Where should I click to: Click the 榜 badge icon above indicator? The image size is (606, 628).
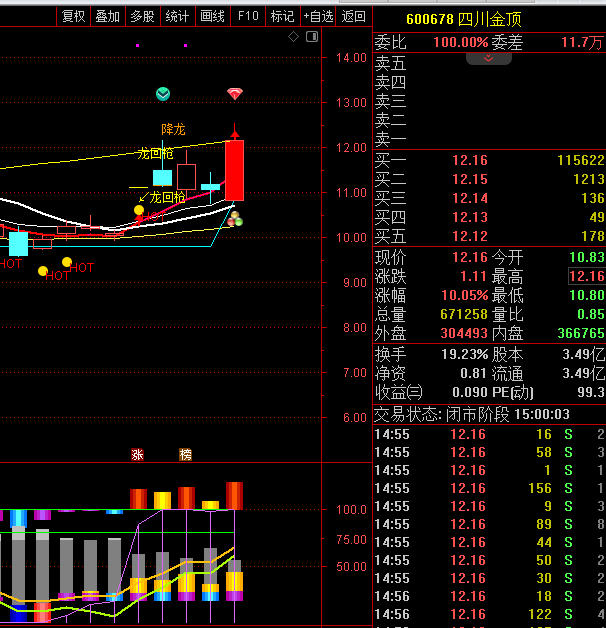click(x=185, y=454)
